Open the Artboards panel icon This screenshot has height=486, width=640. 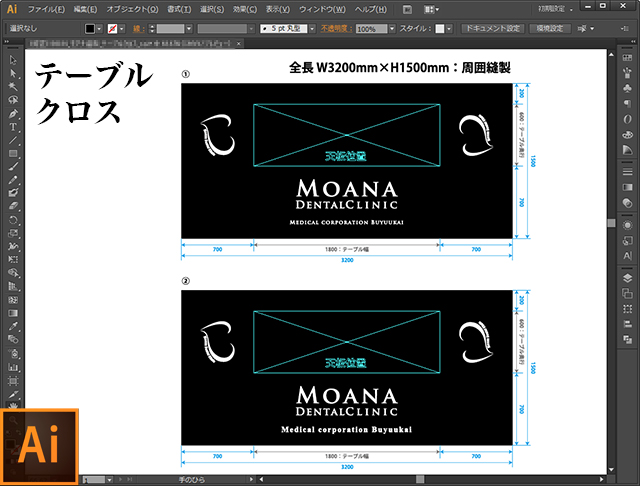coord(627,293)
